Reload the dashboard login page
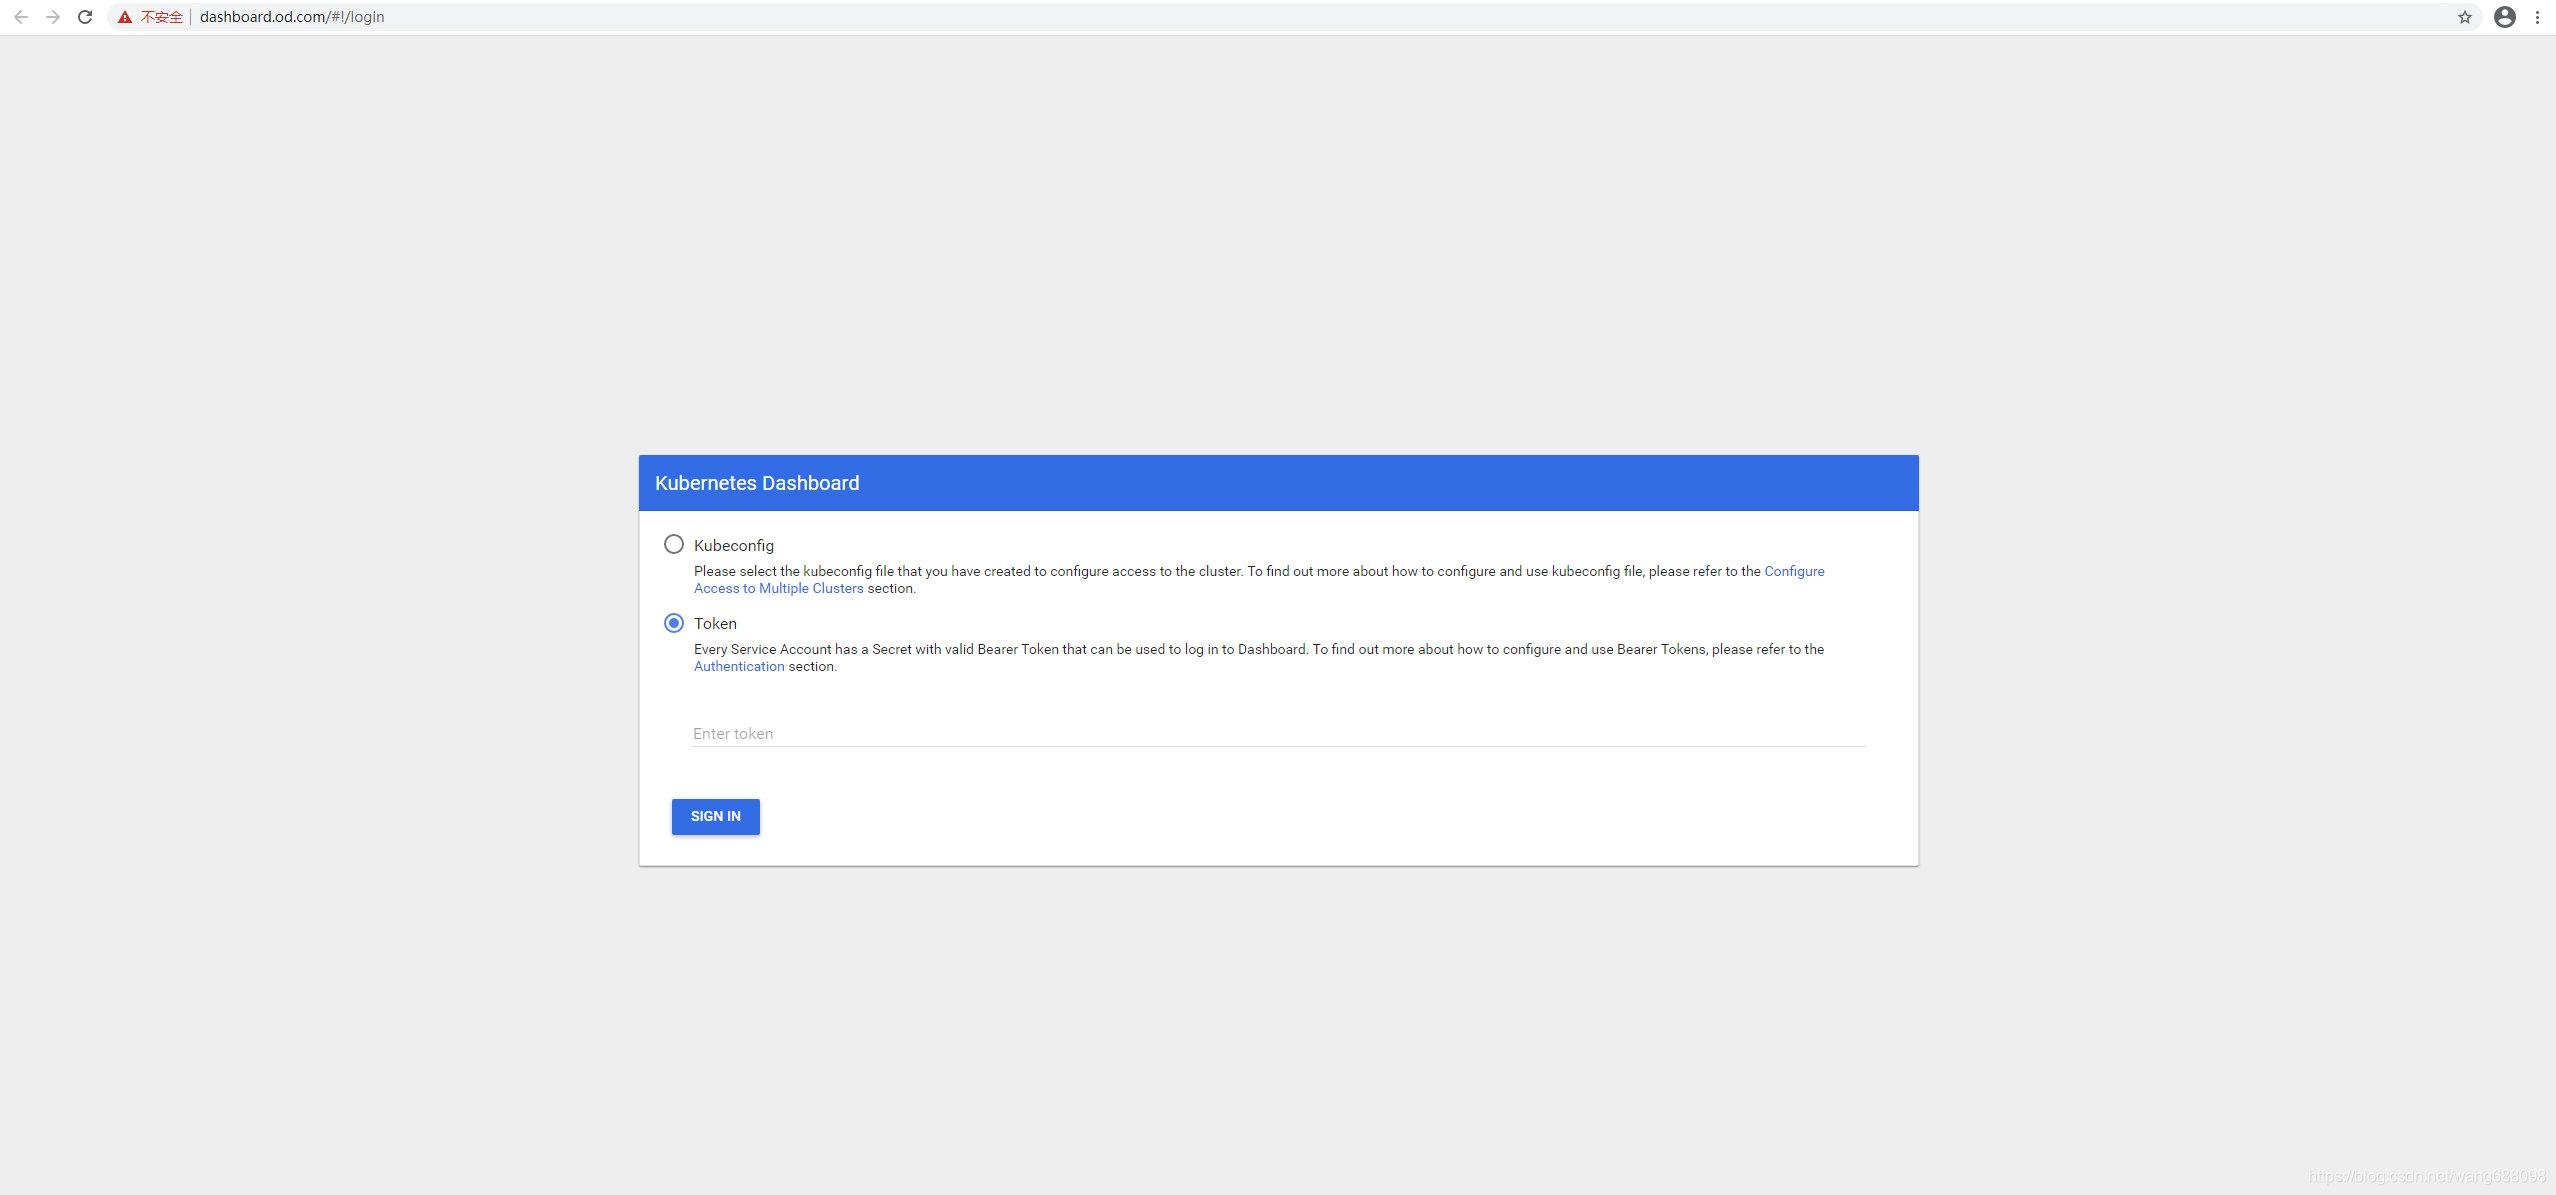Viewport: 2556px width, 1195px height. 85,17
